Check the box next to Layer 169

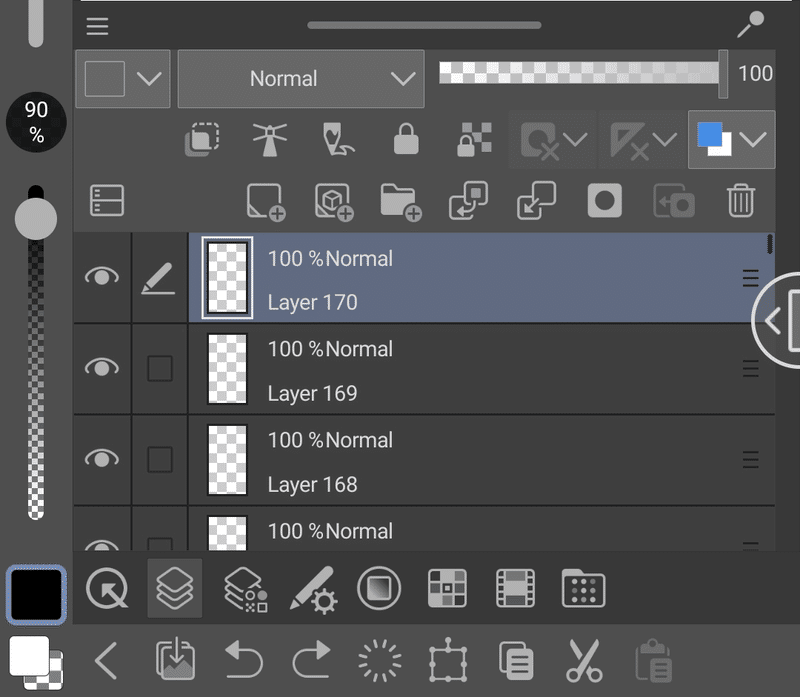point(160,369)
